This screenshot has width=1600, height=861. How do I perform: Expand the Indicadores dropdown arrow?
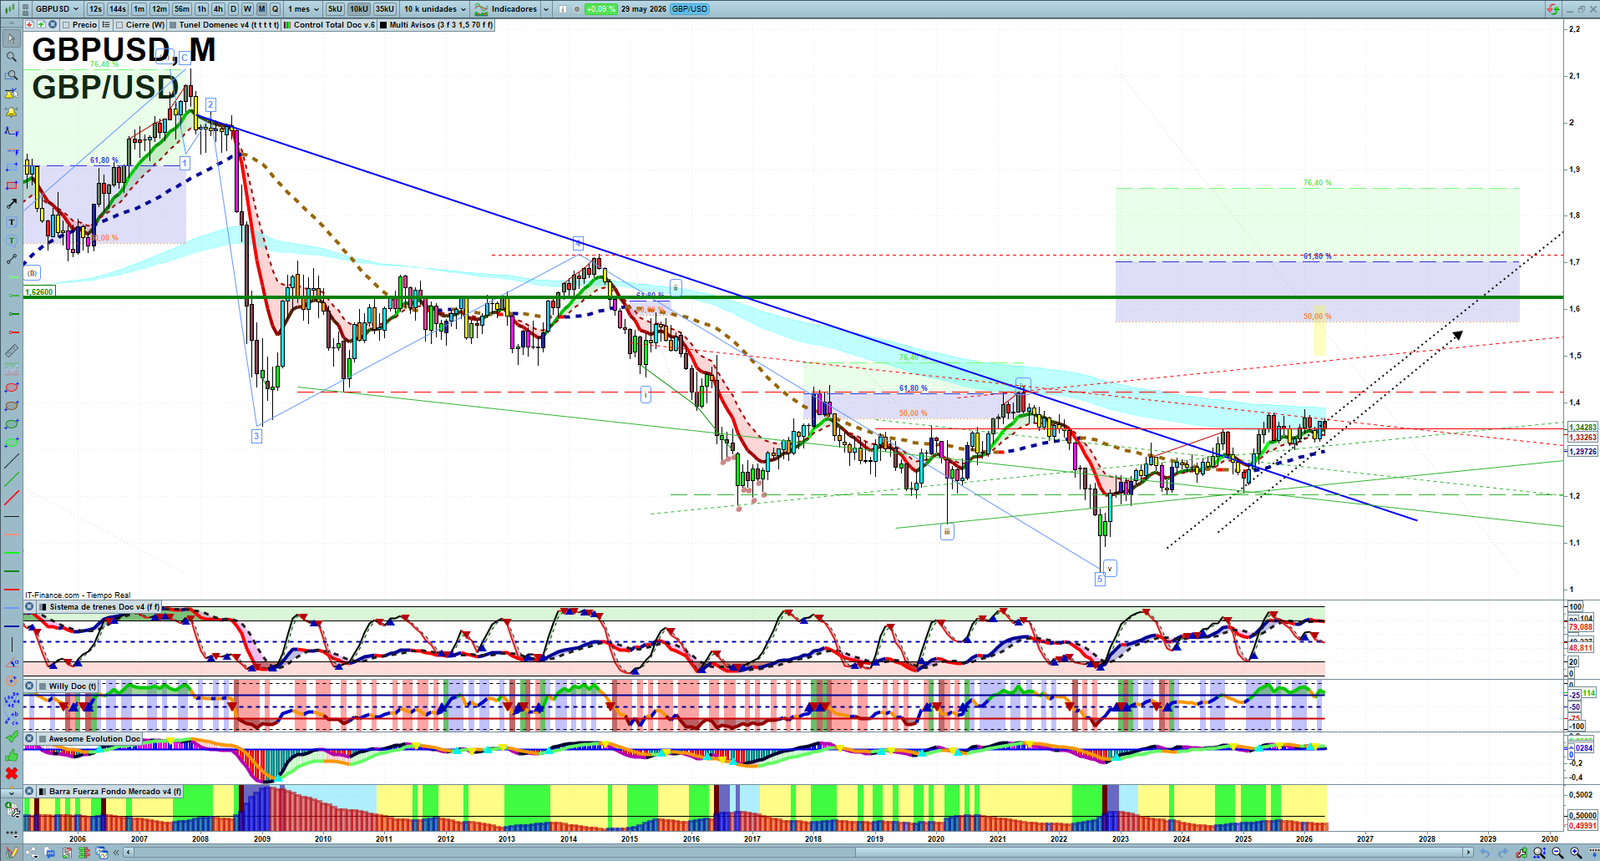point(546,9)
